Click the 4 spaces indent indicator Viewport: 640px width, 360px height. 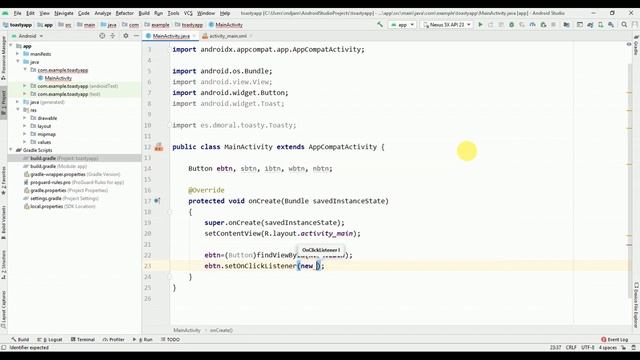coord(608,348)
